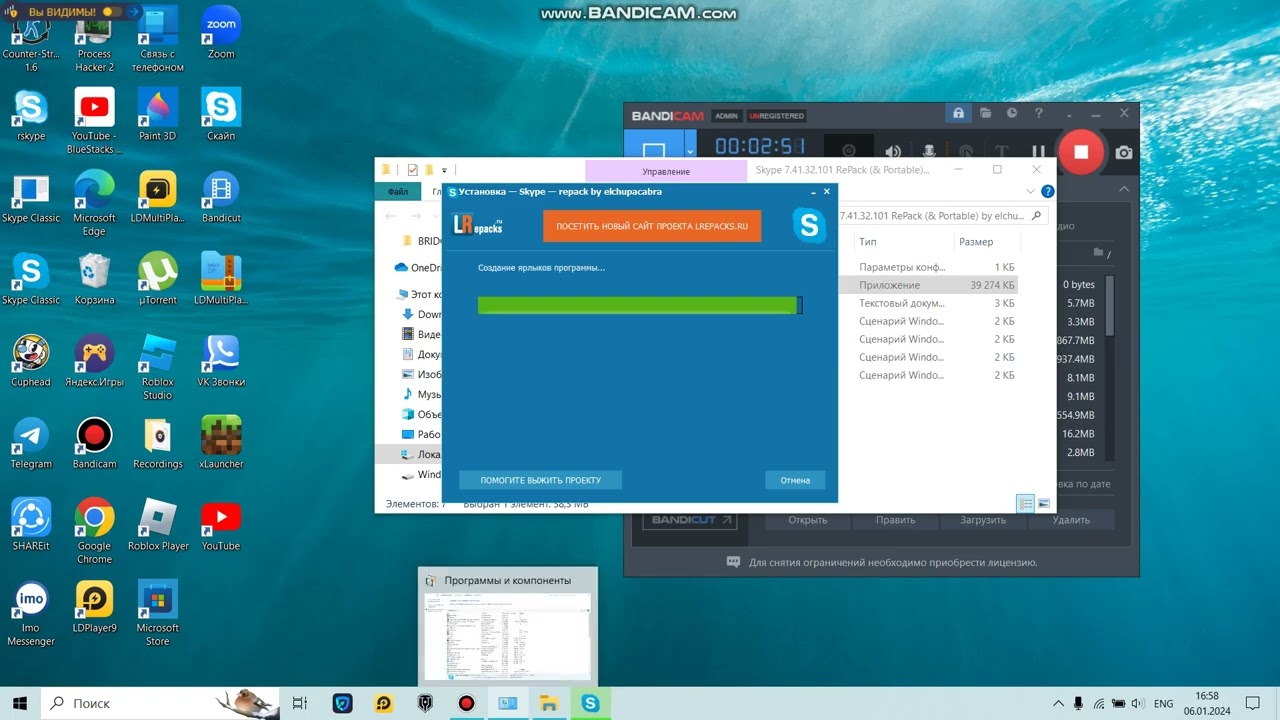Open µTorrent desktop shortcut
1280x720 pixels.
[158, 278]
